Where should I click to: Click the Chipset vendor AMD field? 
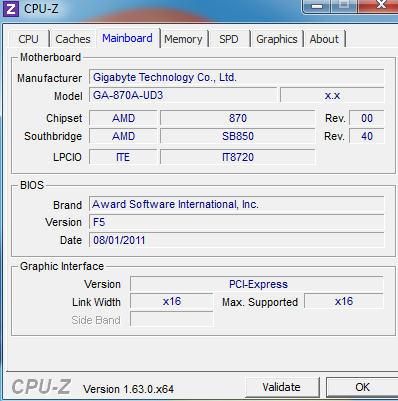[x=123, y=118]
